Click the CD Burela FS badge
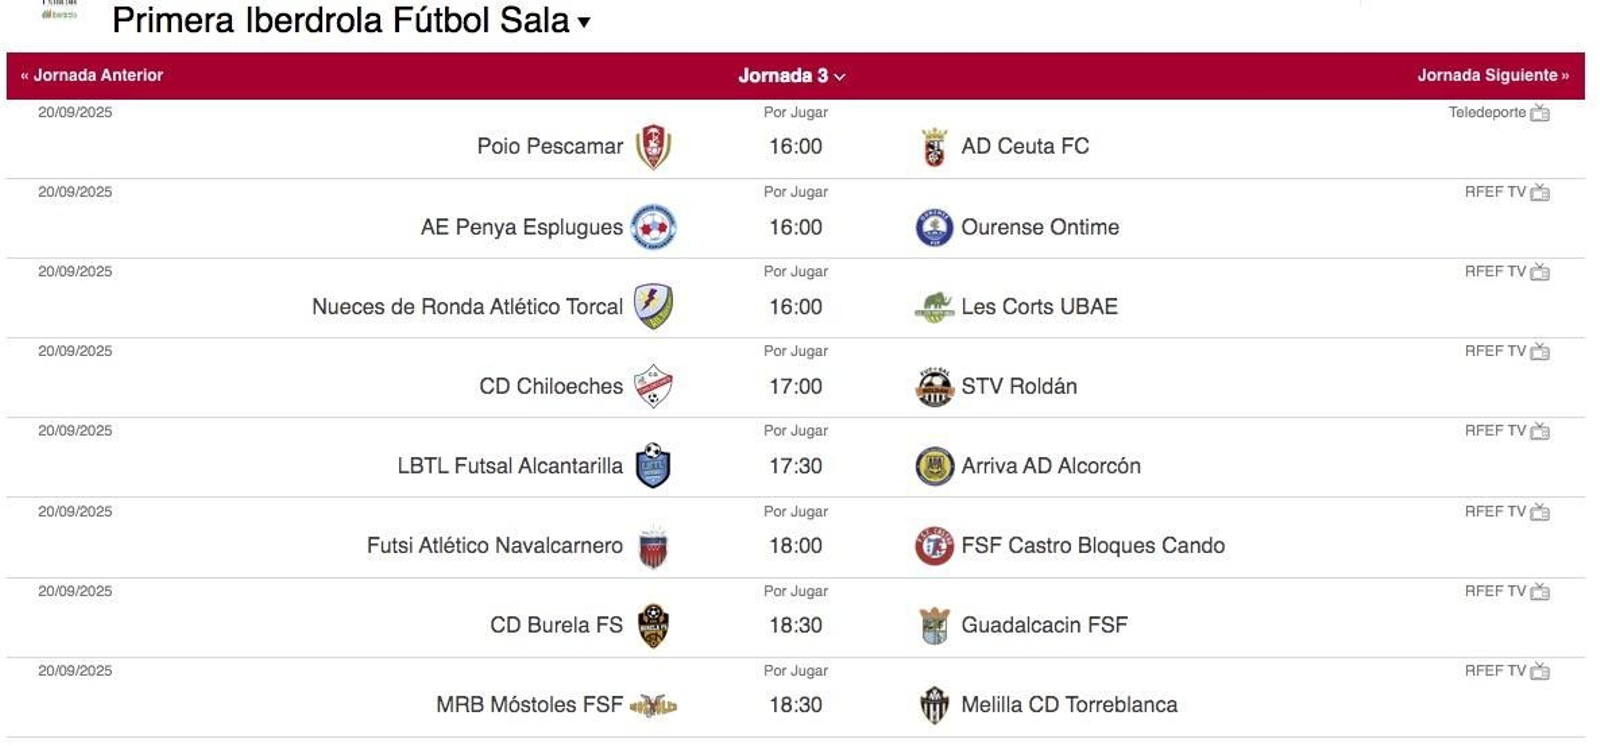Image resolution: width=1600 pixels, height=746 pixels. coord(655,624)
